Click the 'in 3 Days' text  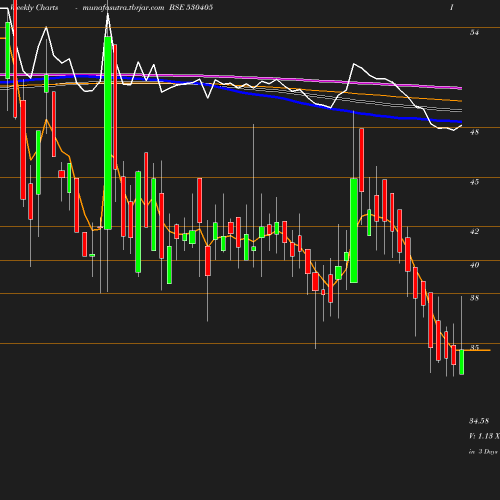tap(483, 452)
